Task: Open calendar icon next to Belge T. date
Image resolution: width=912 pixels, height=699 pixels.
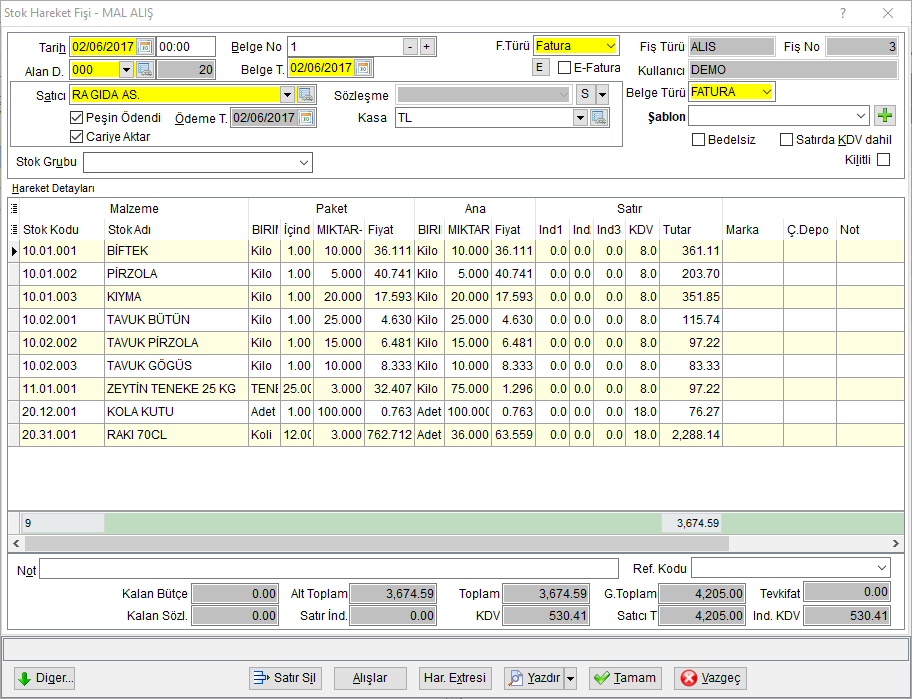Action: pos(363,69)
